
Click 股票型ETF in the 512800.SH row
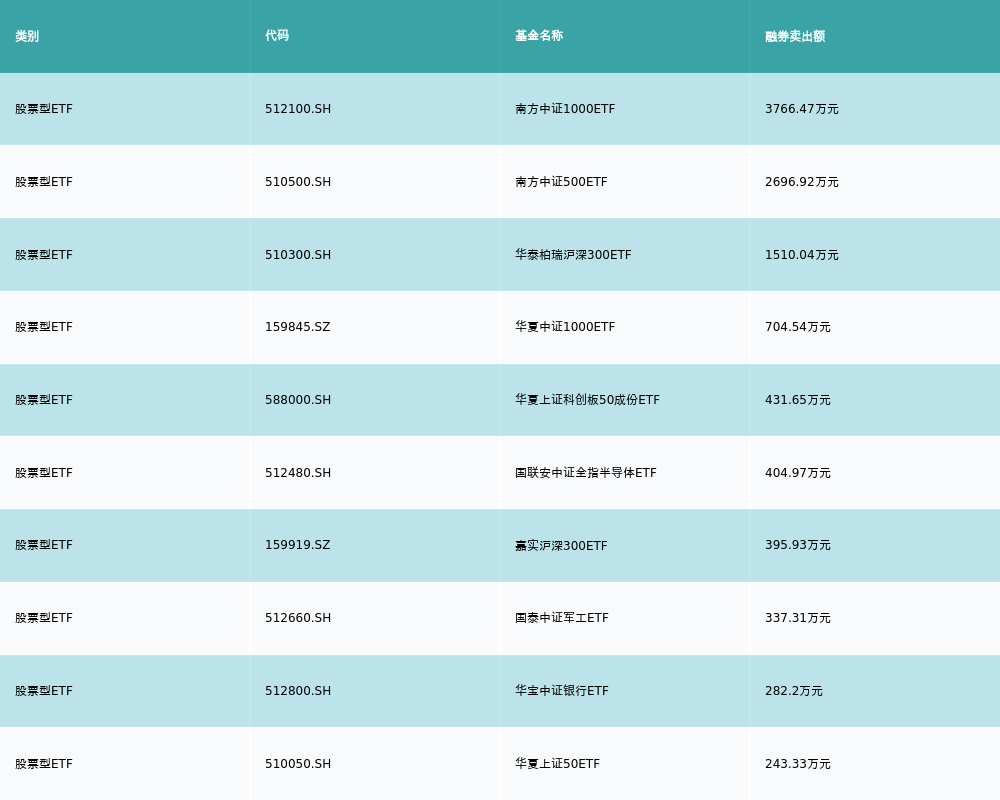[44, 691]
